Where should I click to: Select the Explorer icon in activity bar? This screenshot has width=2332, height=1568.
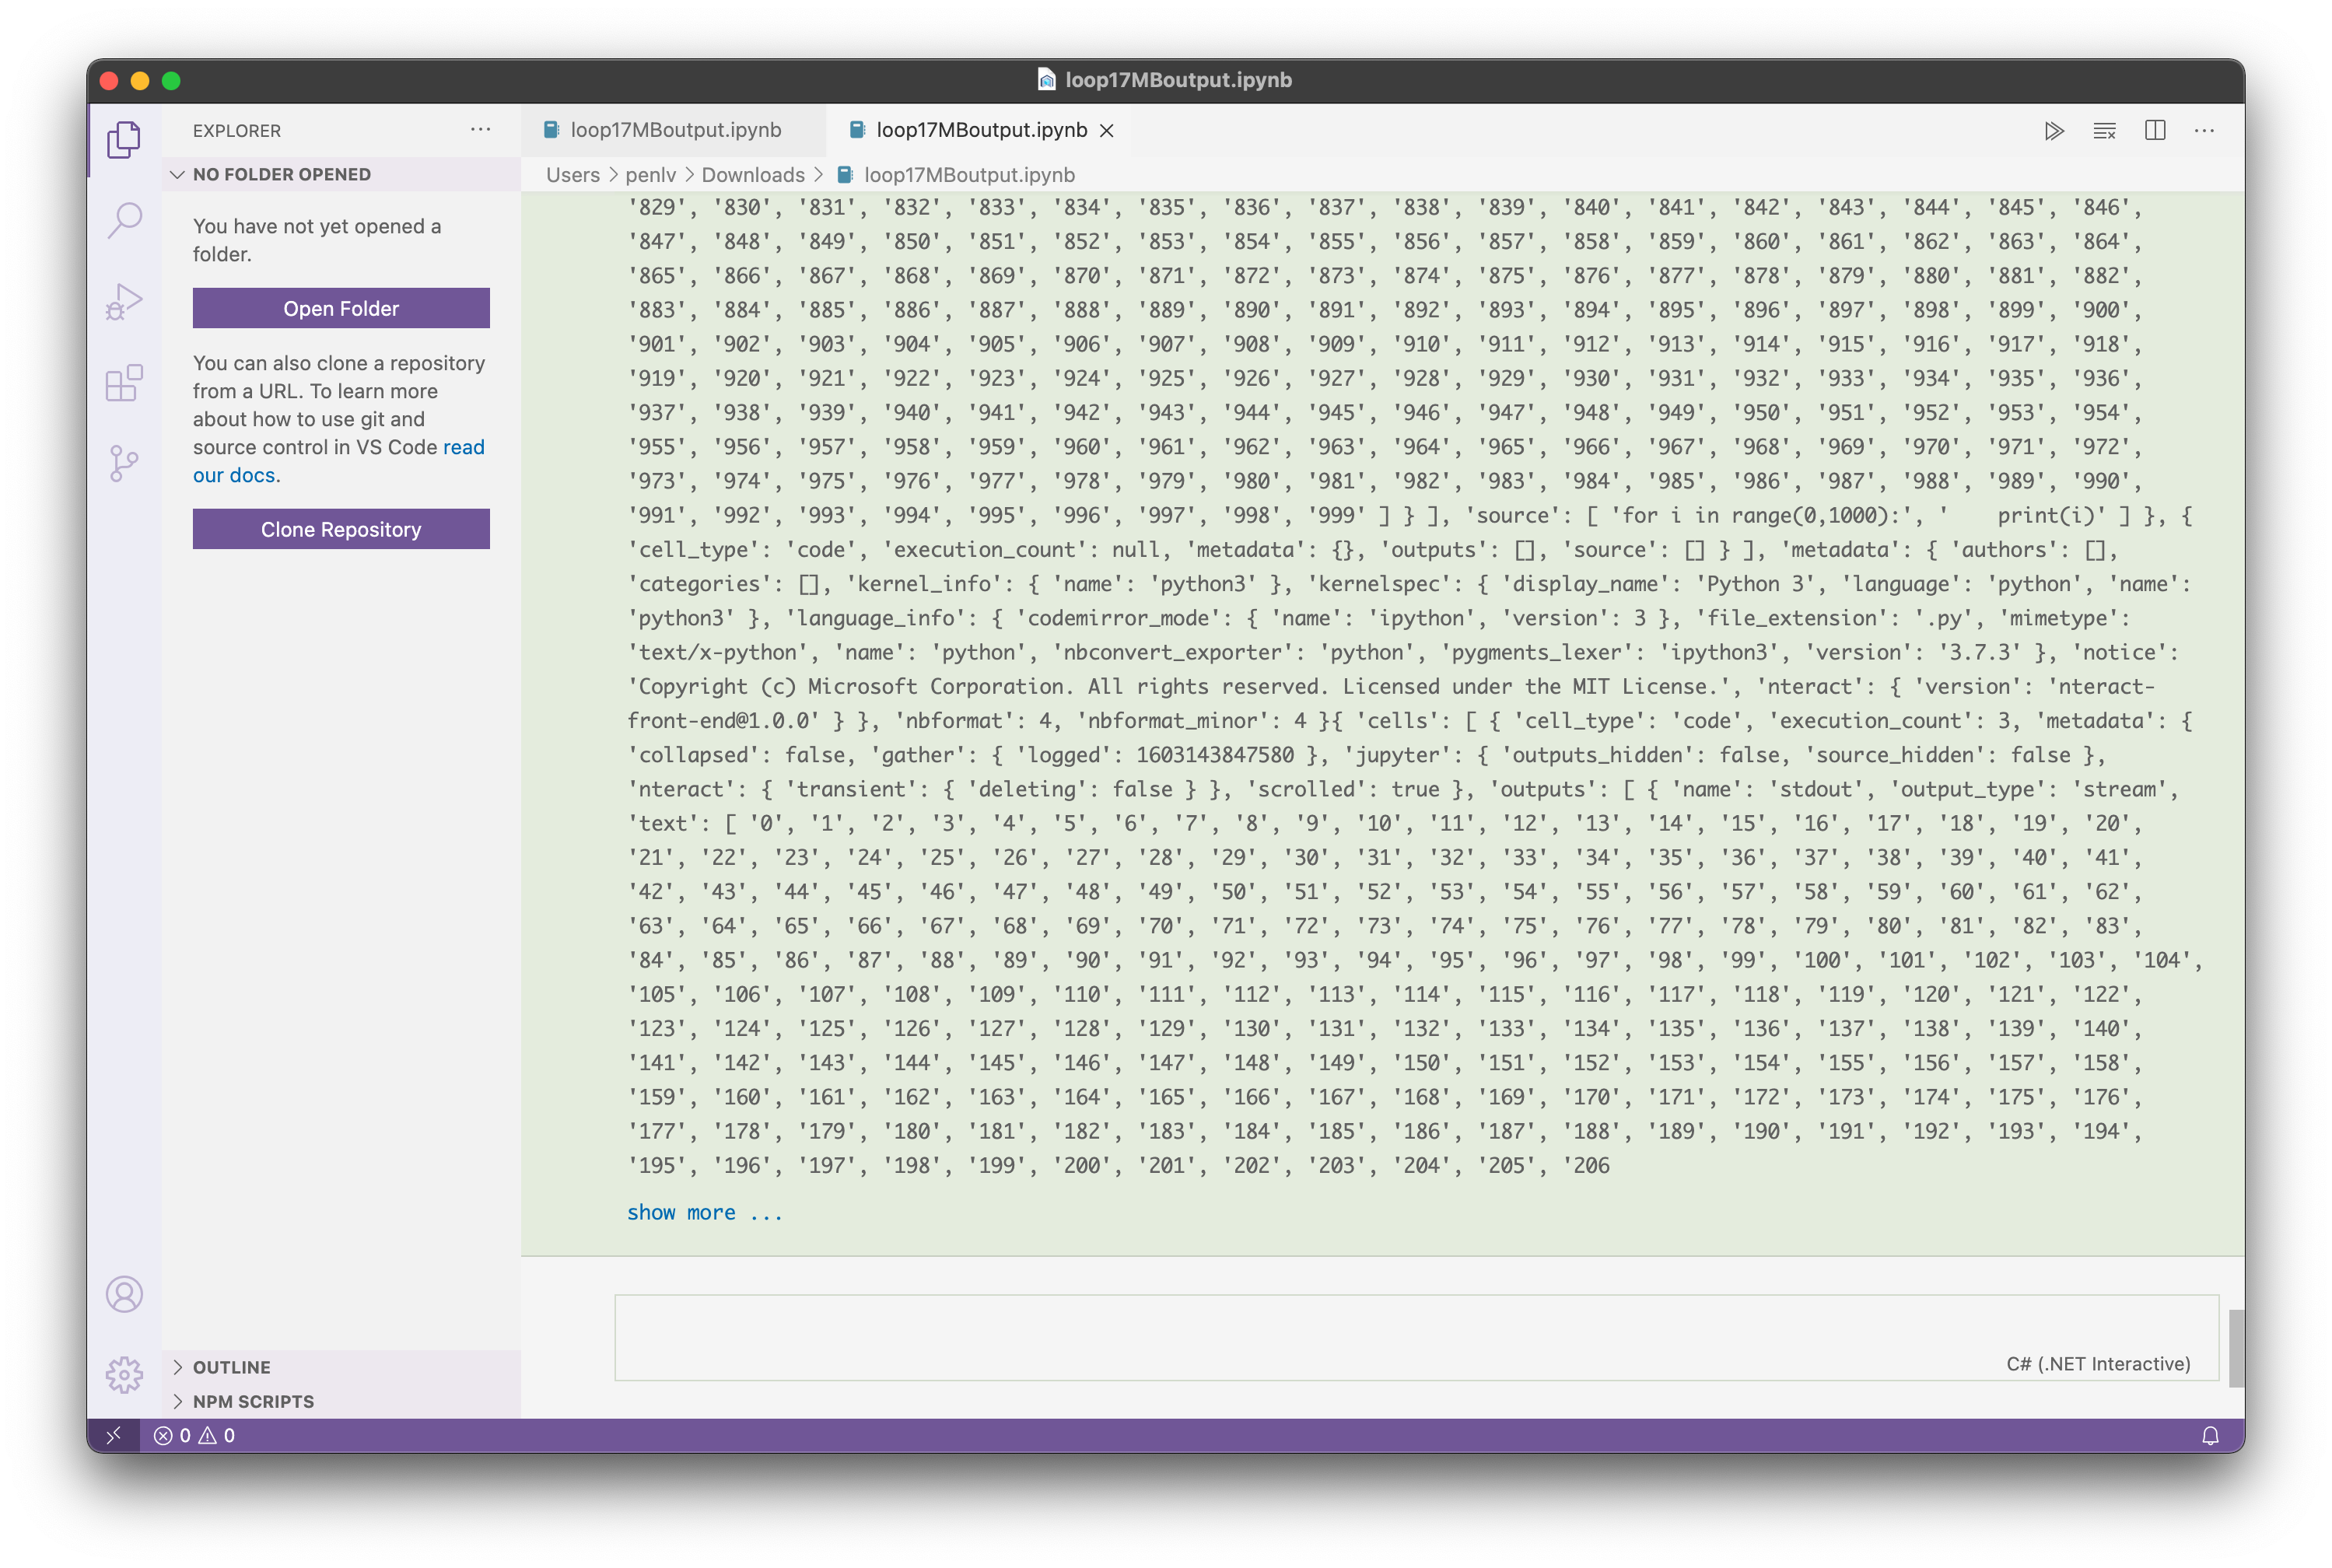(x=124, y=139)
